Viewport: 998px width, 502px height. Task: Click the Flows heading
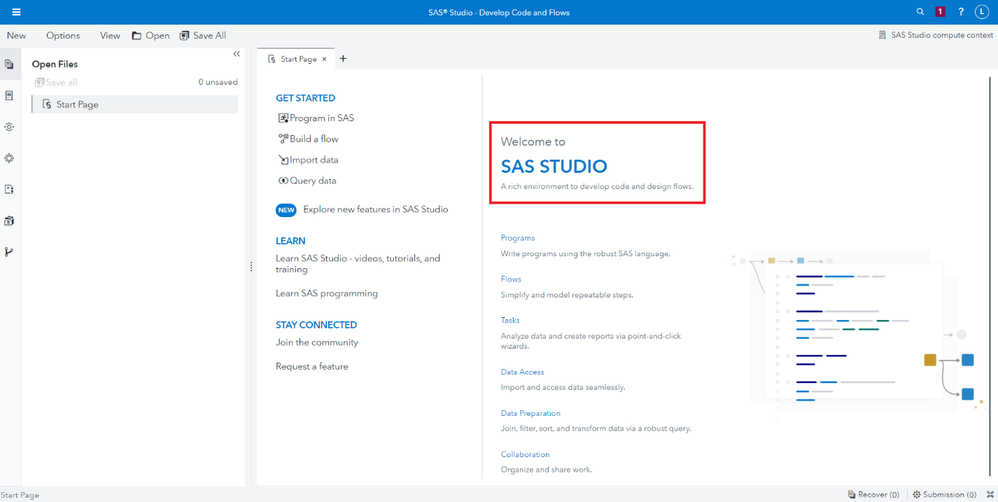(x=511, y=279)
